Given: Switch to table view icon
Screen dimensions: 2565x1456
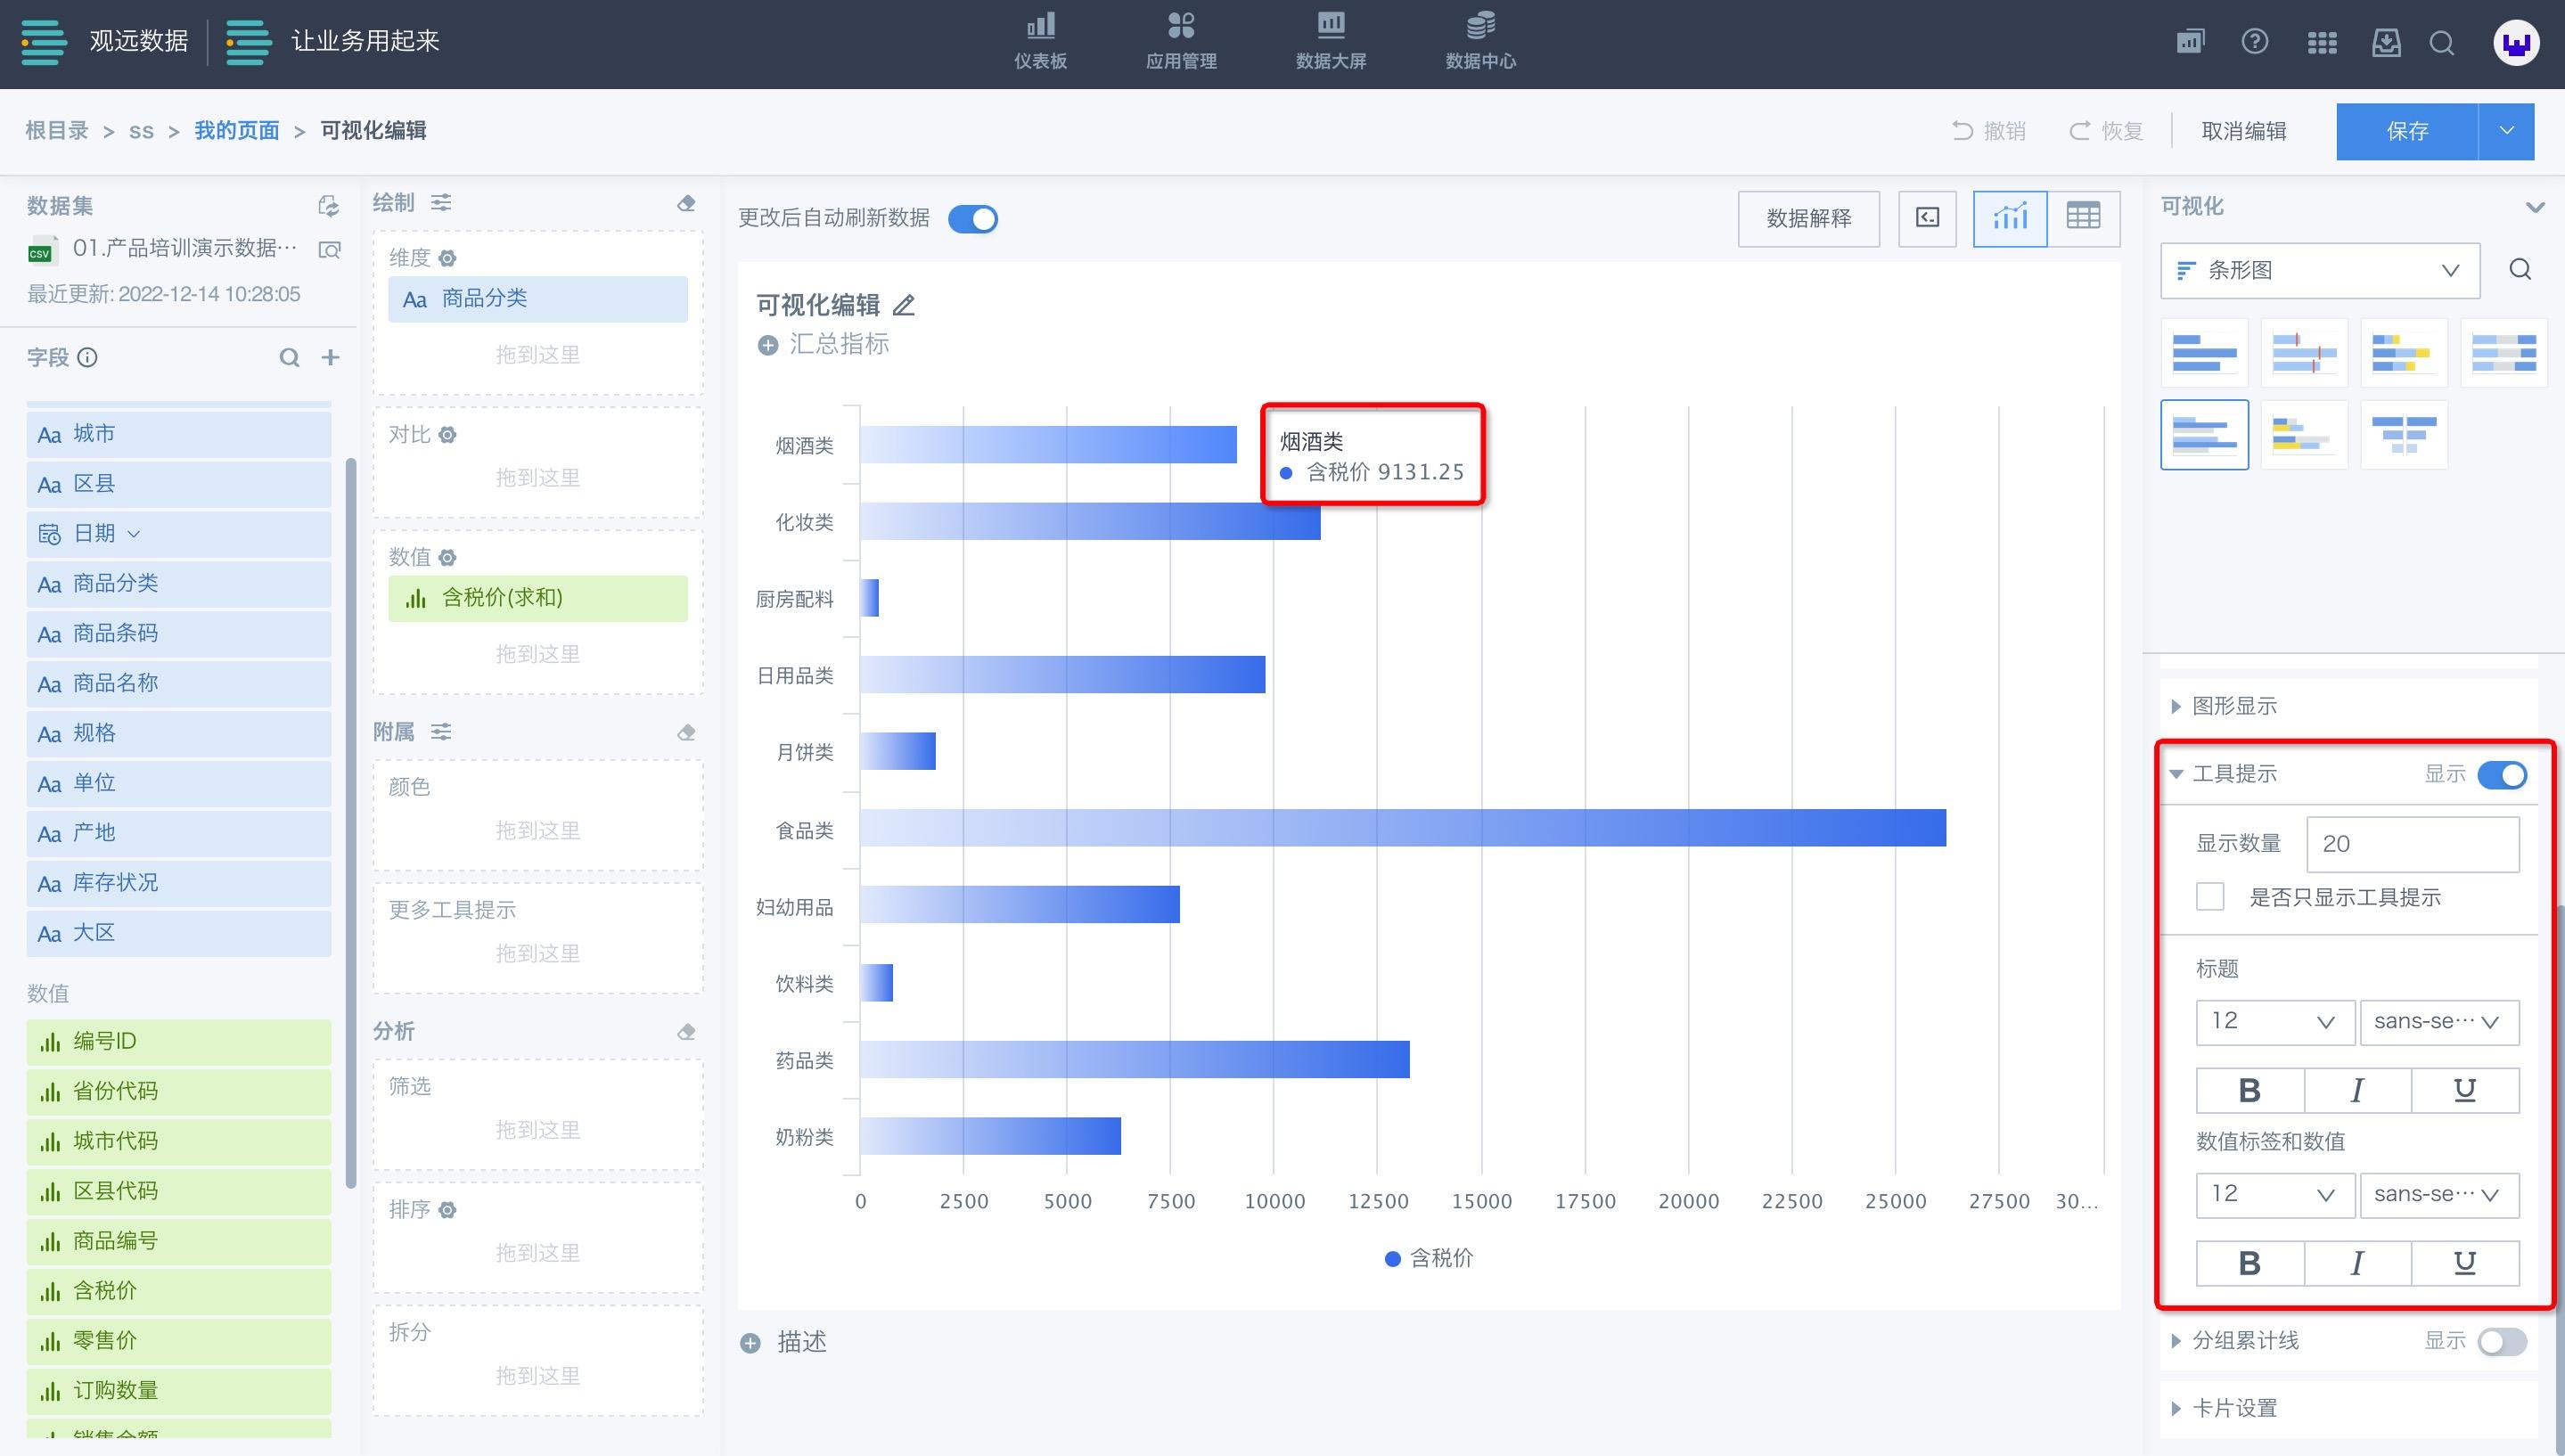Looking at the screenshot, I should (2083, 218).
